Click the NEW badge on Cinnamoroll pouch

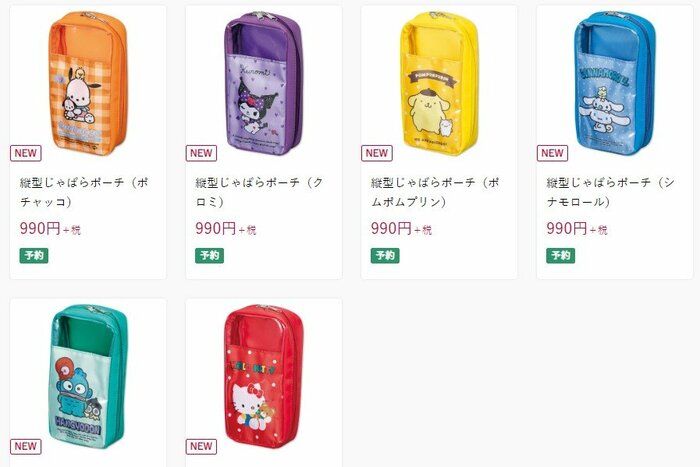click(x=552, y=153)
